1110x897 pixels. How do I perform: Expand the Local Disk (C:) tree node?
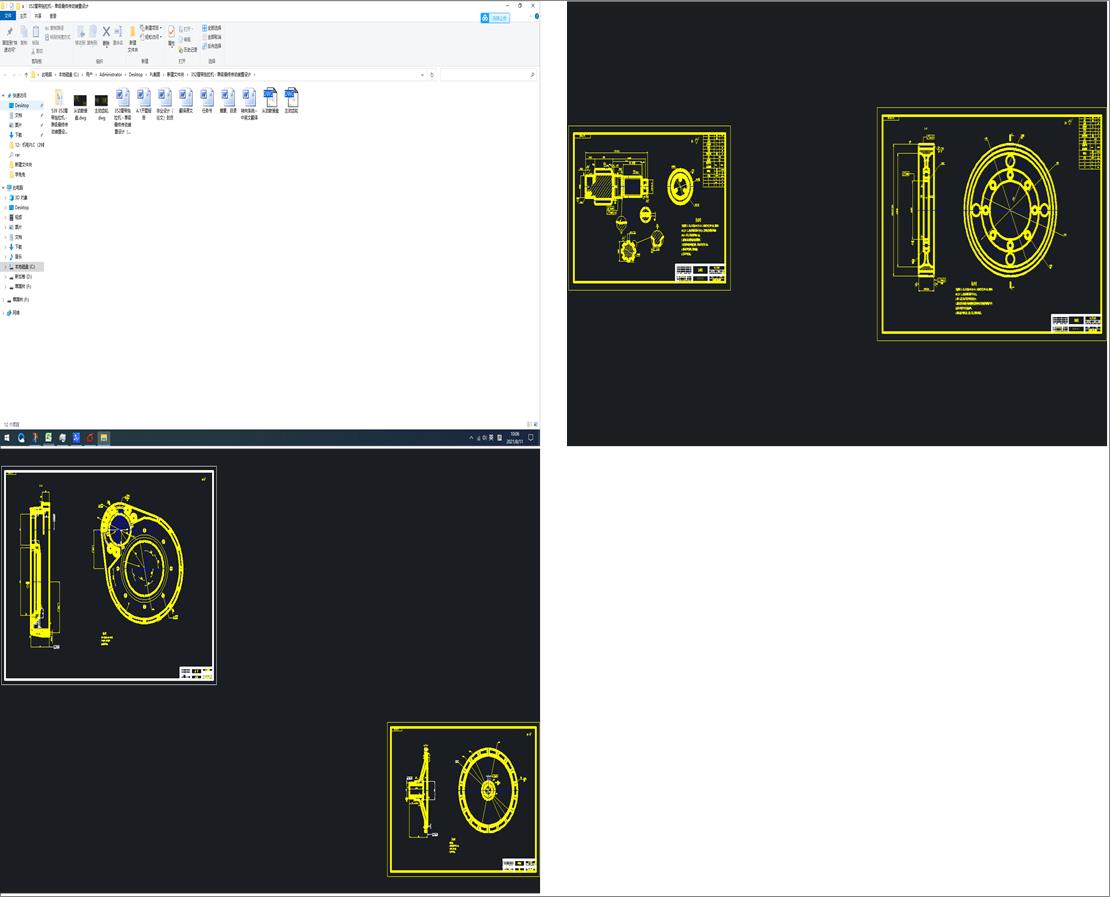pos(6,267)
